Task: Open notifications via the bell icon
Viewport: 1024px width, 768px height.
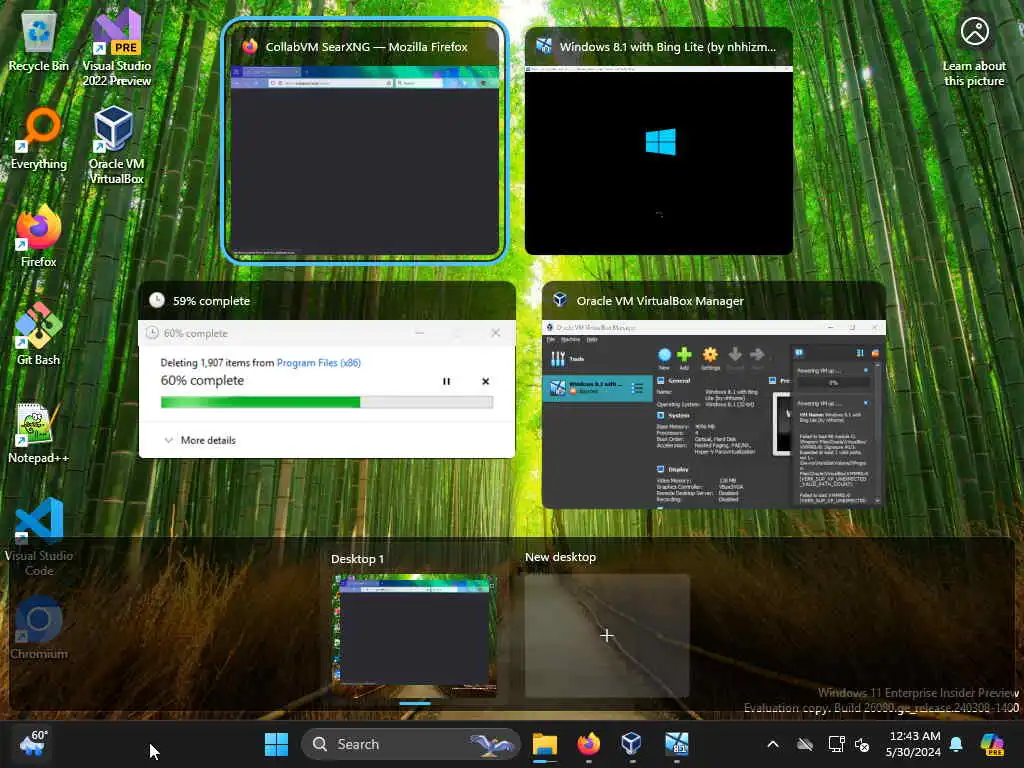Action: pyautogui.click(x=956, y=744)
